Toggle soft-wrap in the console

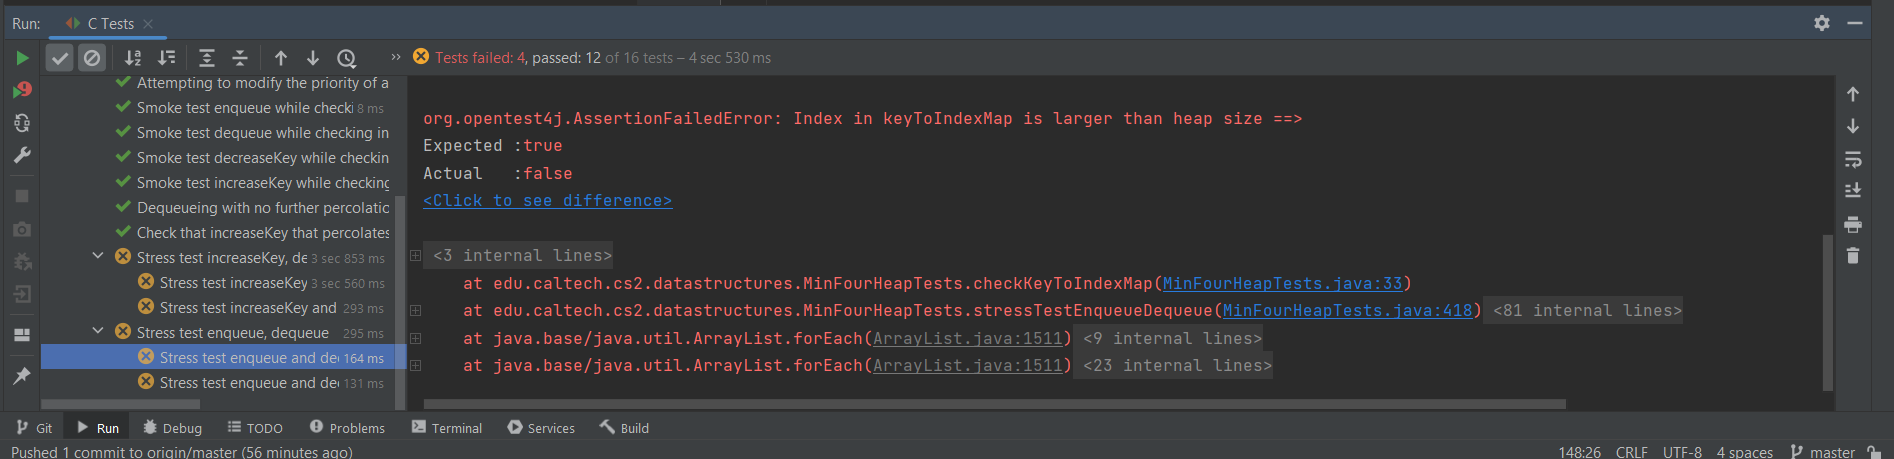coord(1852,159)
